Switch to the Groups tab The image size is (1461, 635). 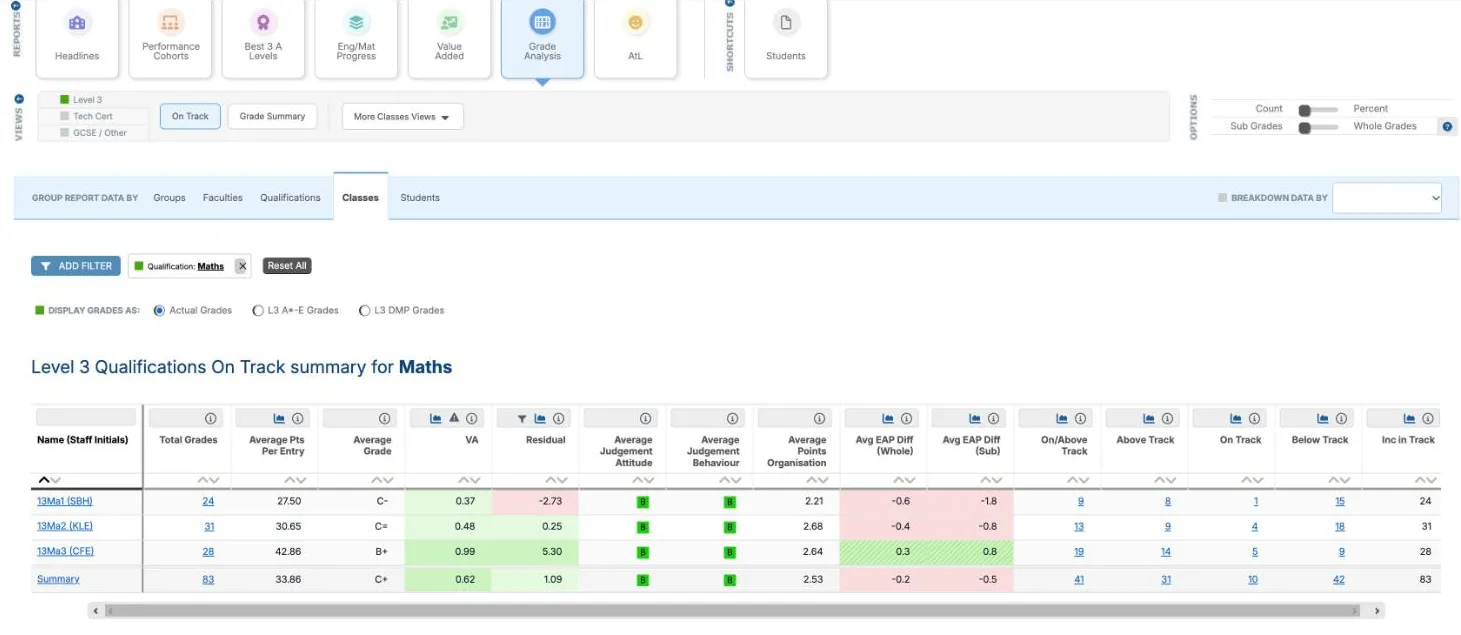[x=169, y=198]
